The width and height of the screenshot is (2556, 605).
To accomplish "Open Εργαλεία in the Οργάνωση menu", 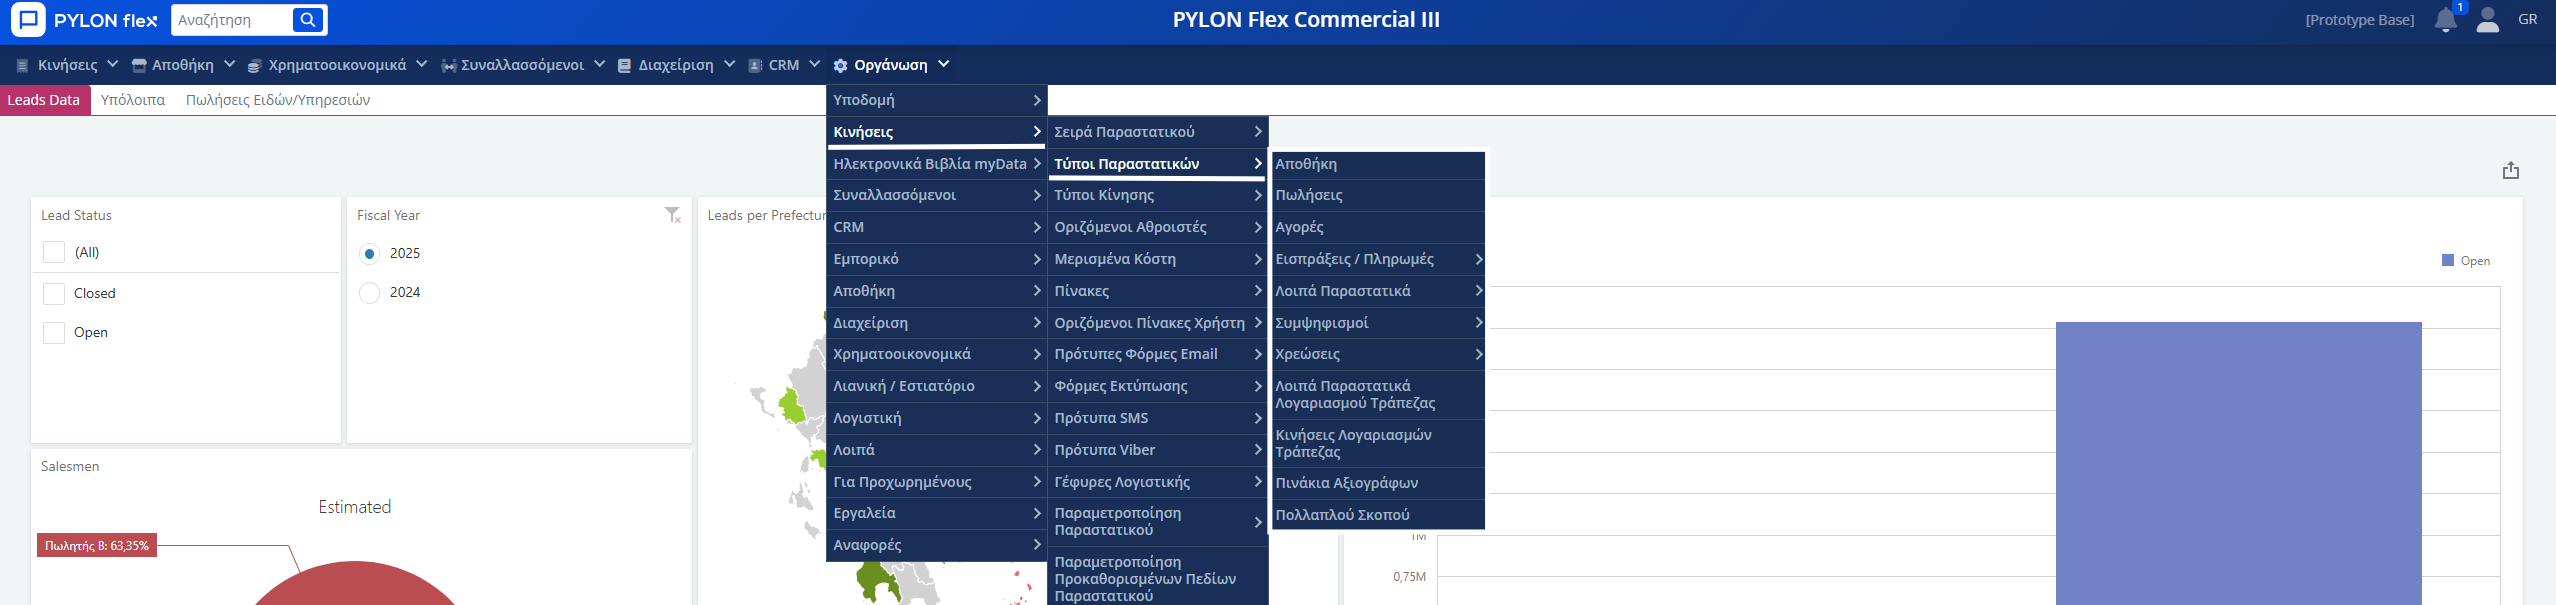I will [936, 513].
